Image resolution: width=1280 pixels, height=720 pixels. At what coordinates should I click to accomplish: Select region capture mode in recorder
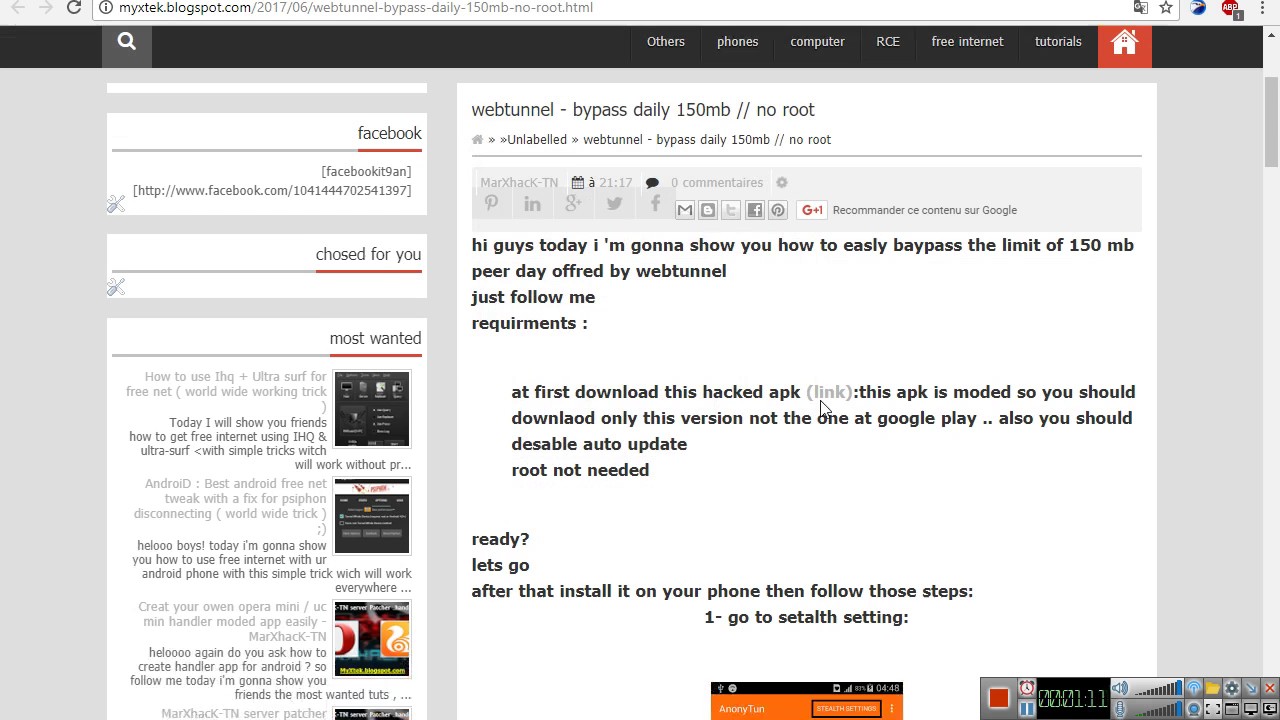1213,709
